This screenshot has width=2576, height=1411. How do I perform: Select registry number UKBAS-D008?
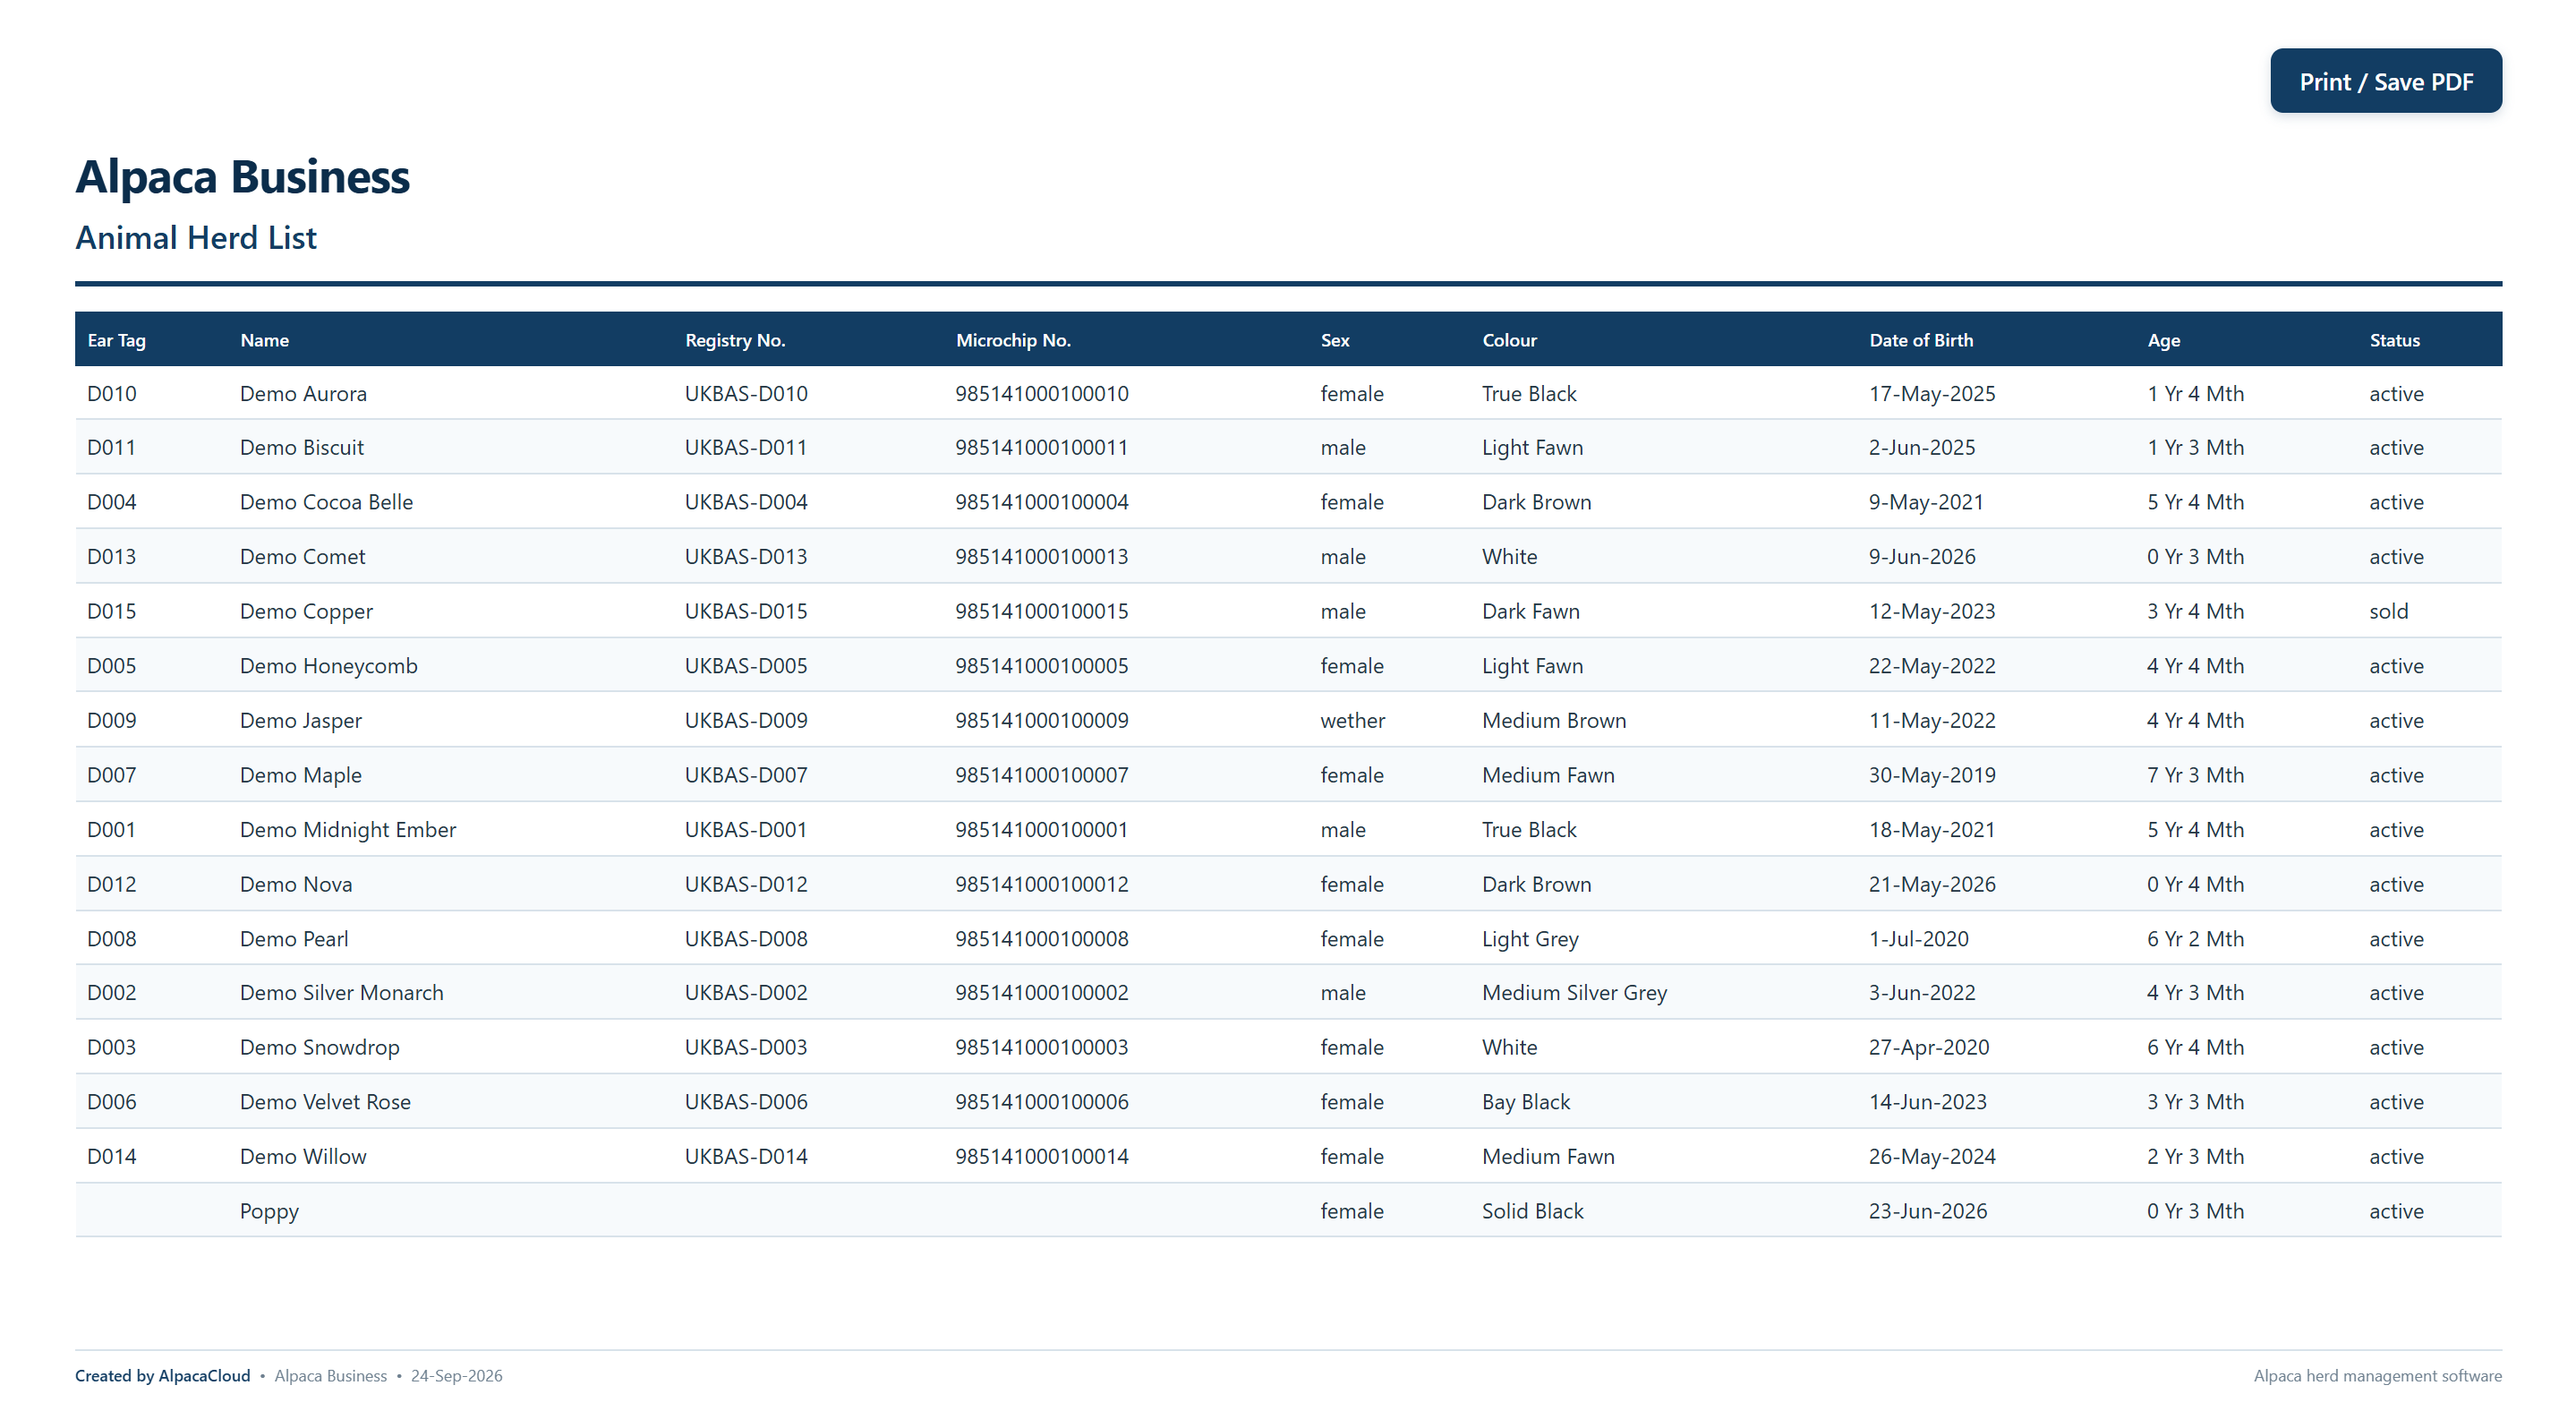pos(746,939)
